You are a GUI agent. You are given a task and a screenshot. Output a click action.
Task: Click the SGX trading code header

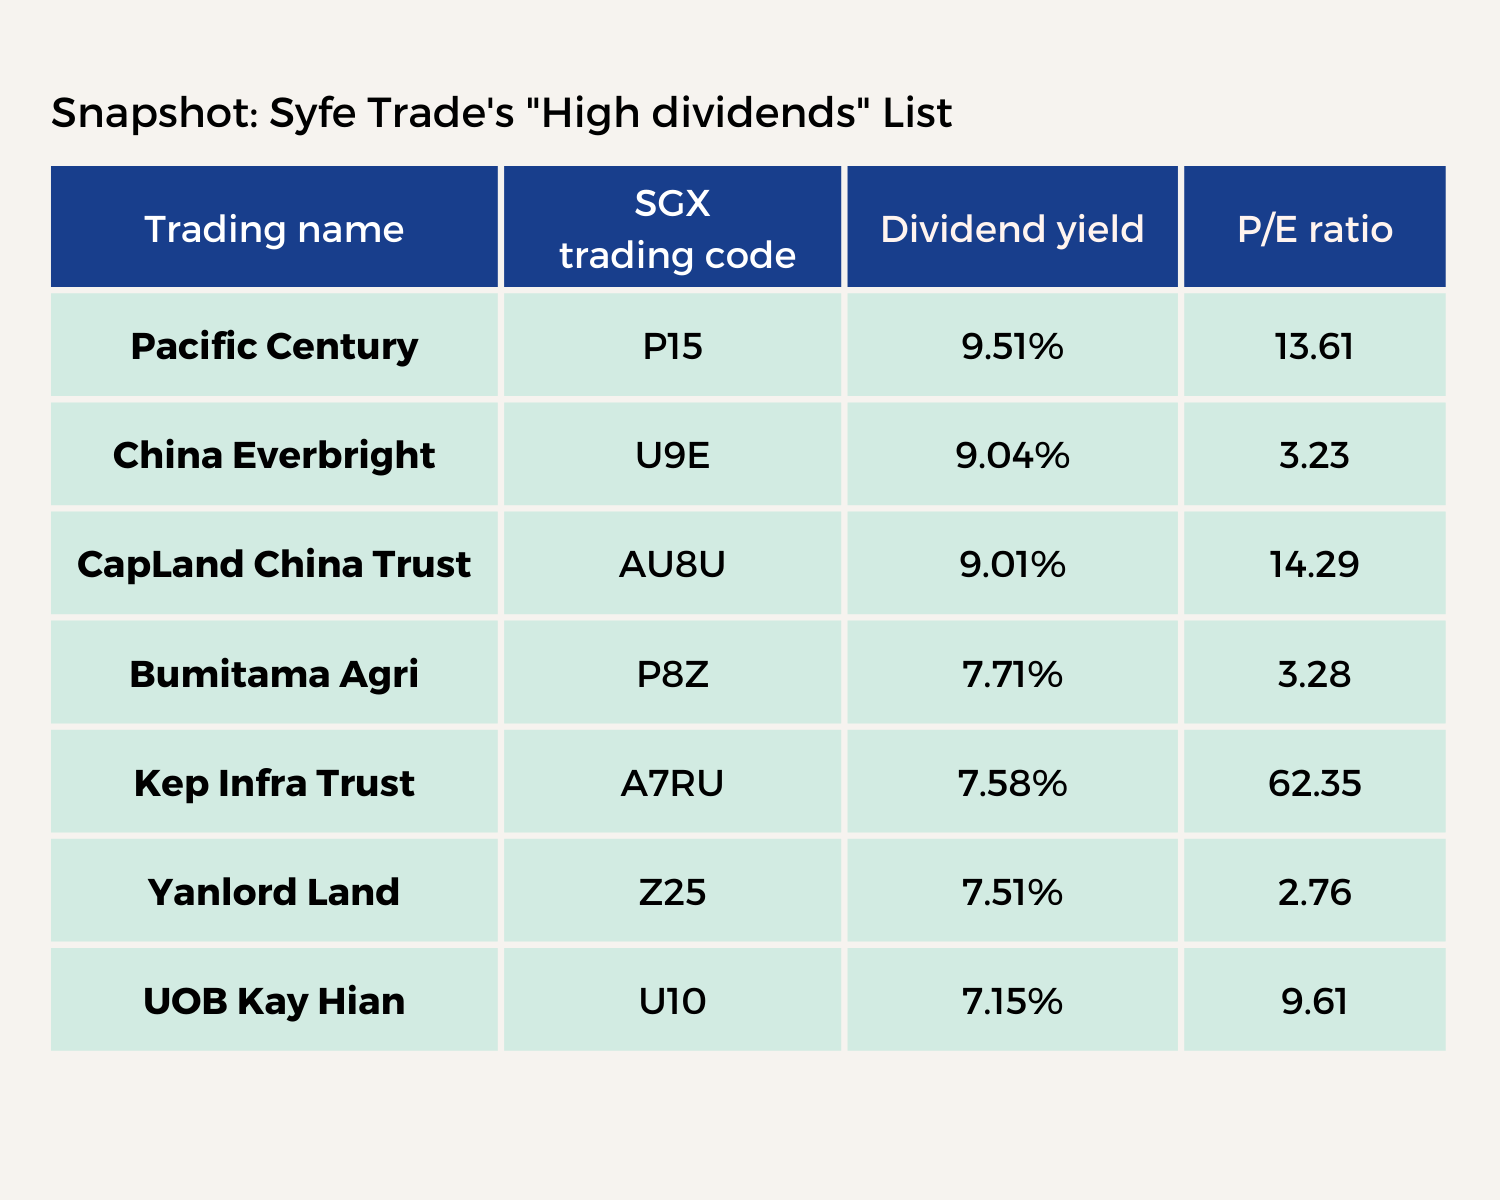coord(673,229)
